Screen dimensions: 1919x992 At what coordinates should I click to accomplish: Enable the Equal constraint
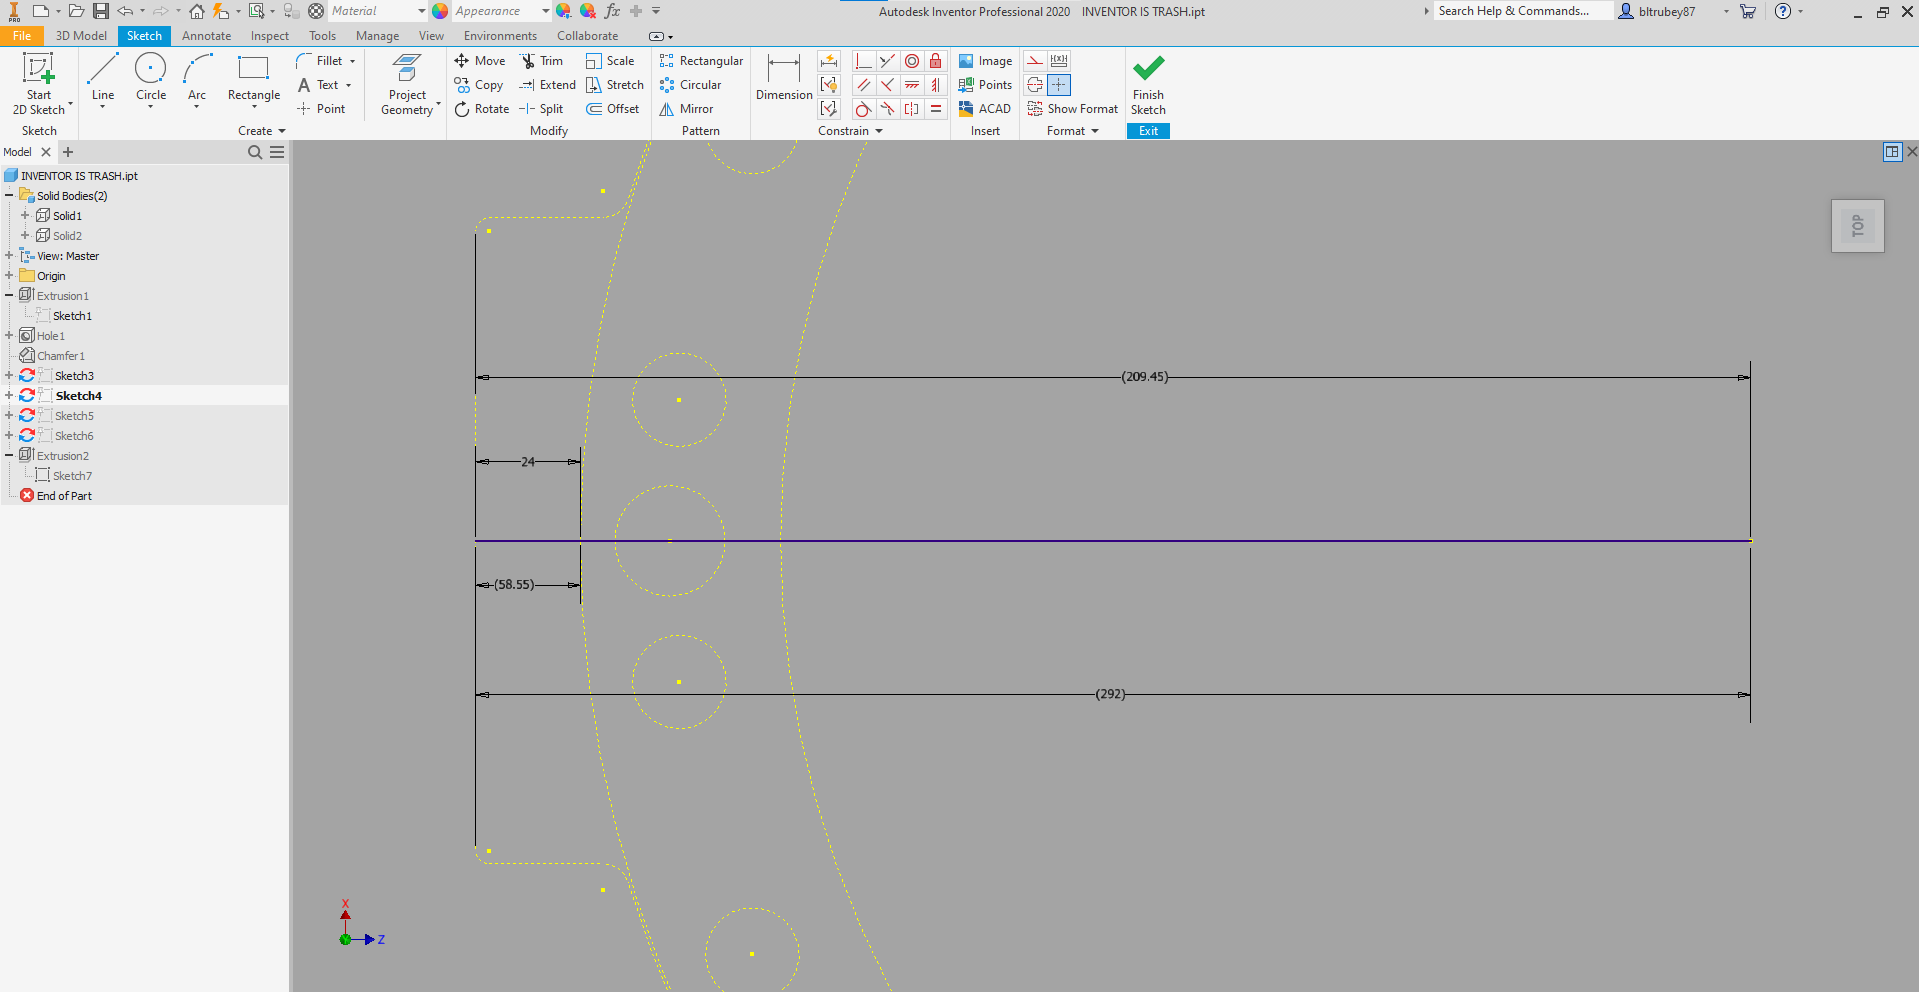click(936, 109)
